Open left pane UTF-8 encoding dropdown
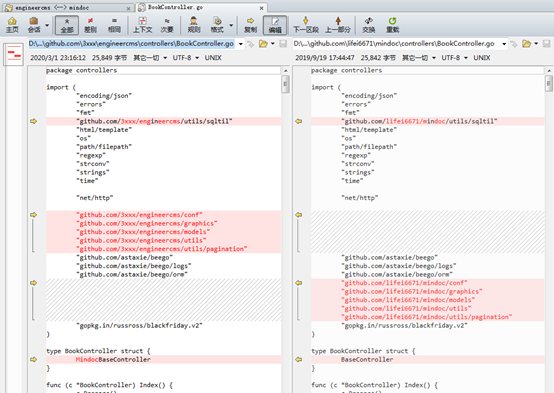 pos(185,58)
